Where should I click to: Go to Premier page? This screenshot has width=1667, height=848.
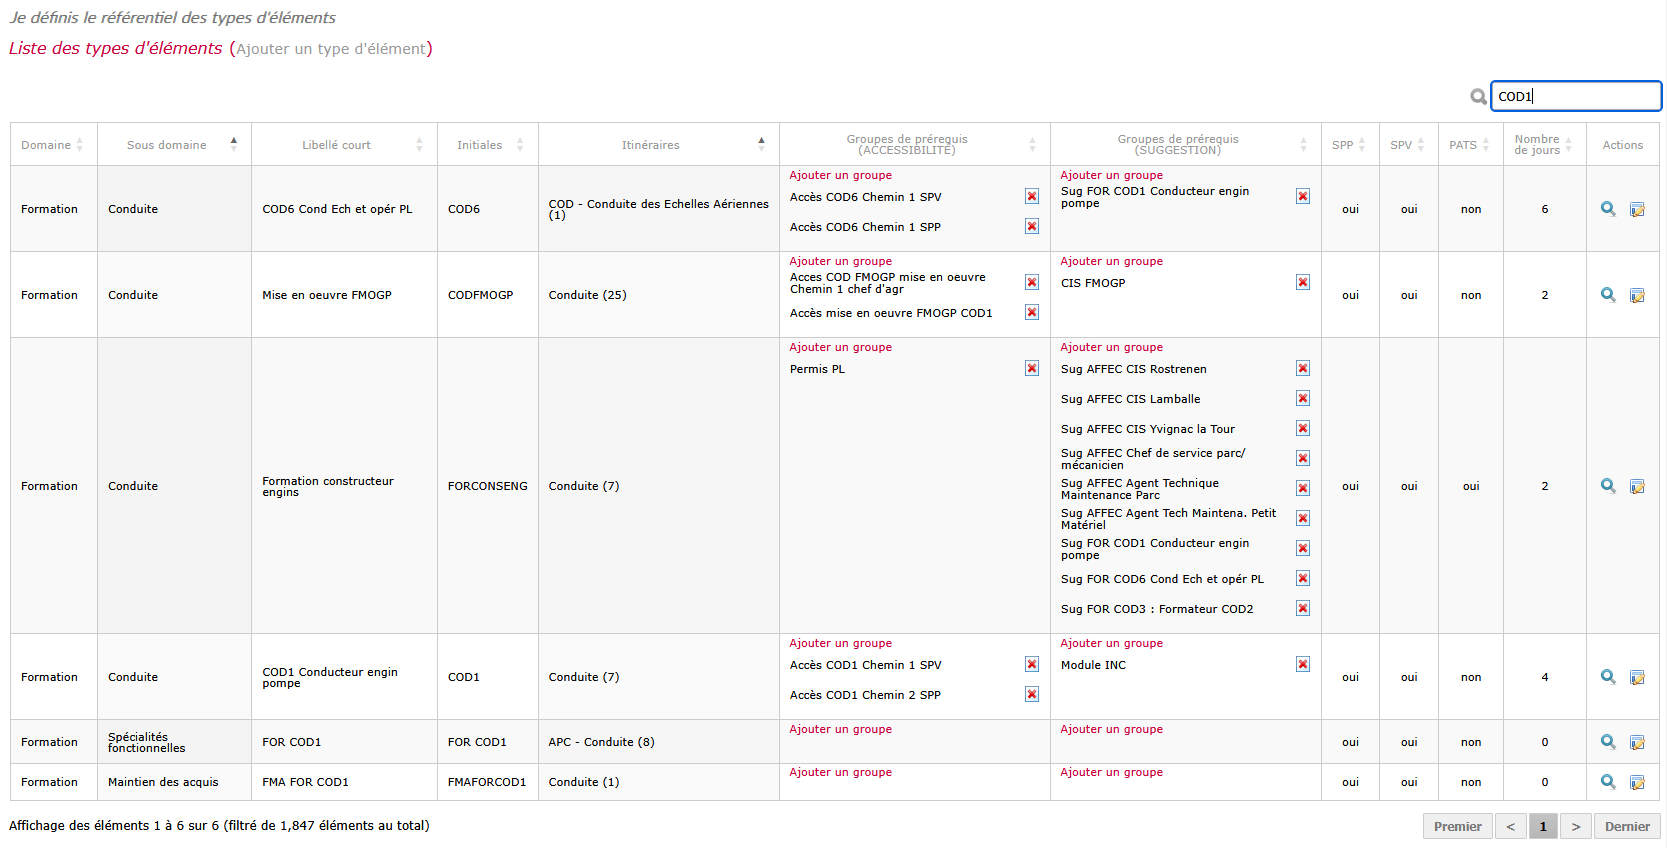pyautogui.click(x=1458, y=826)
